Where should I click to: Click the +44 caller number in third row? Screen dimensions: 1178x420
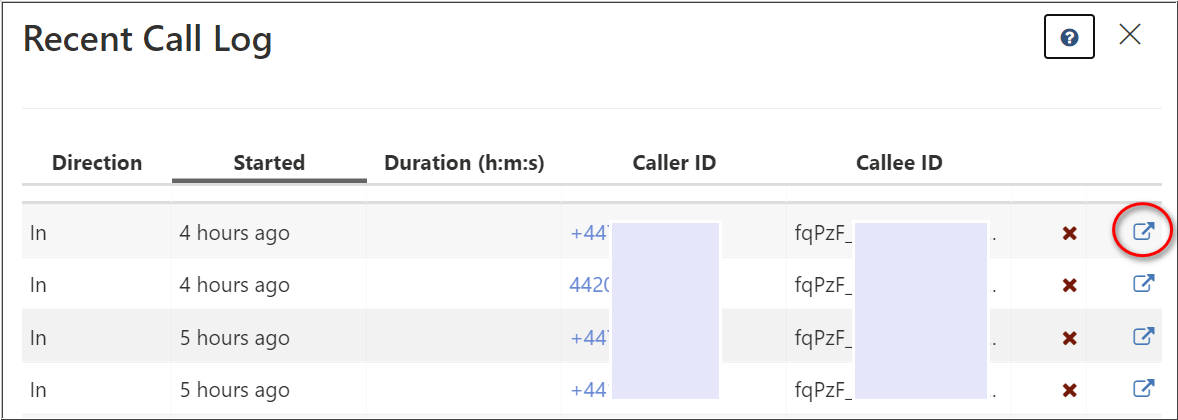point(592,338)
